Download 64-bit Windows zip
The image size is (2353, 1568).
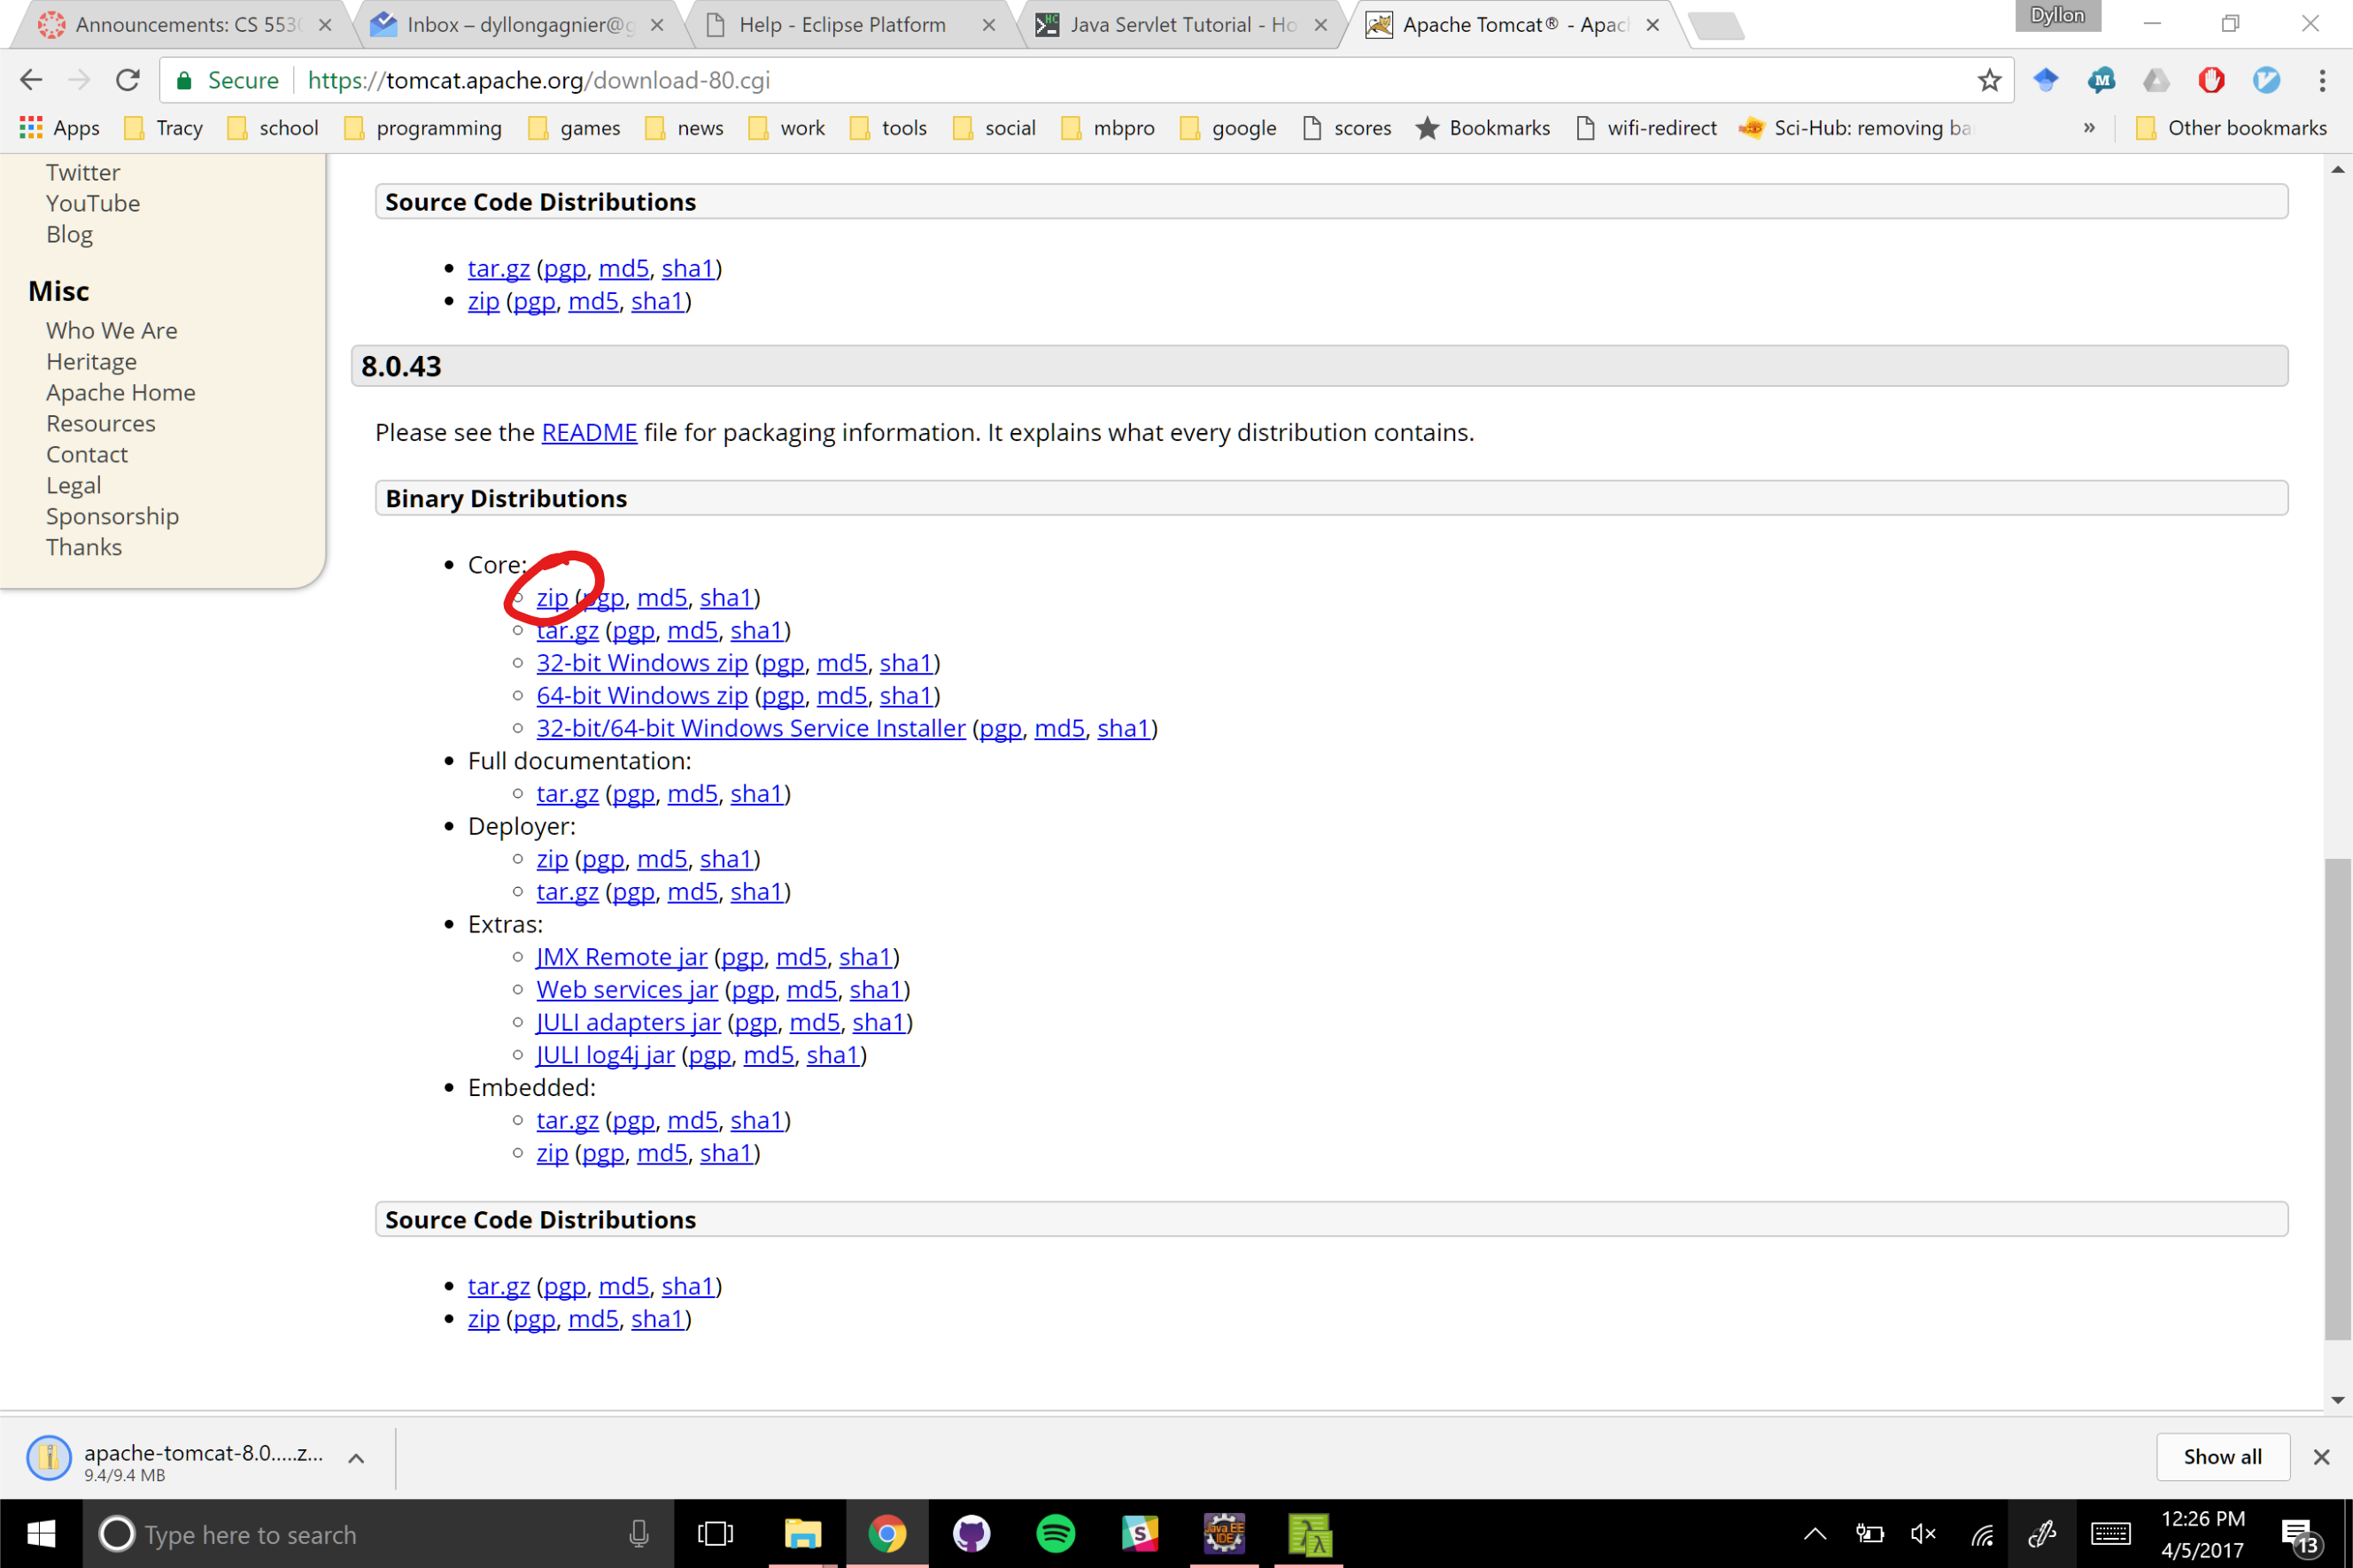pos(641,695)
